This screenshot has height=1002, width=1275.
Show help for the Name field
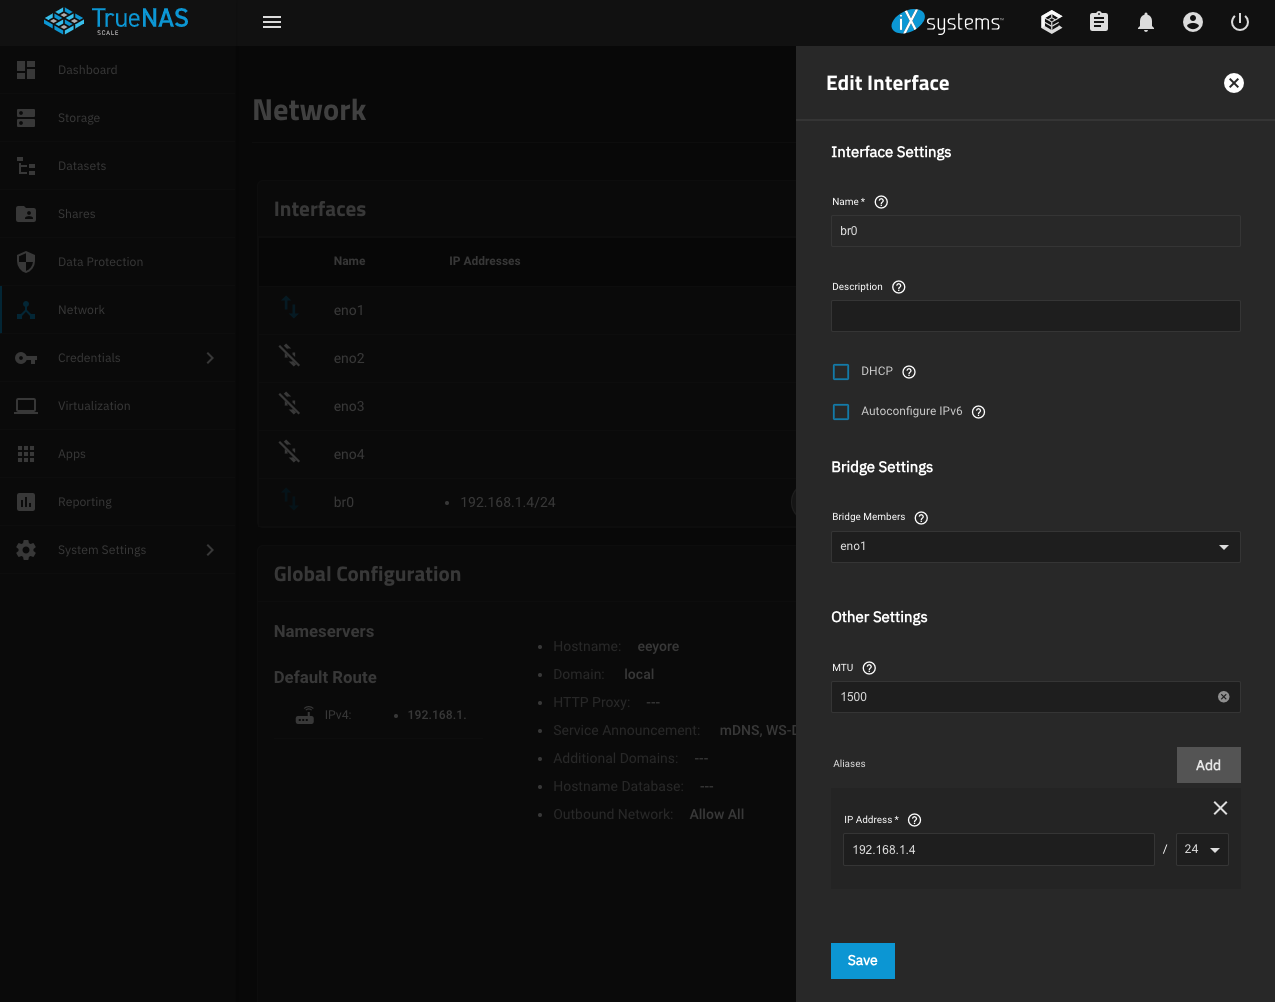coord(881,202)
